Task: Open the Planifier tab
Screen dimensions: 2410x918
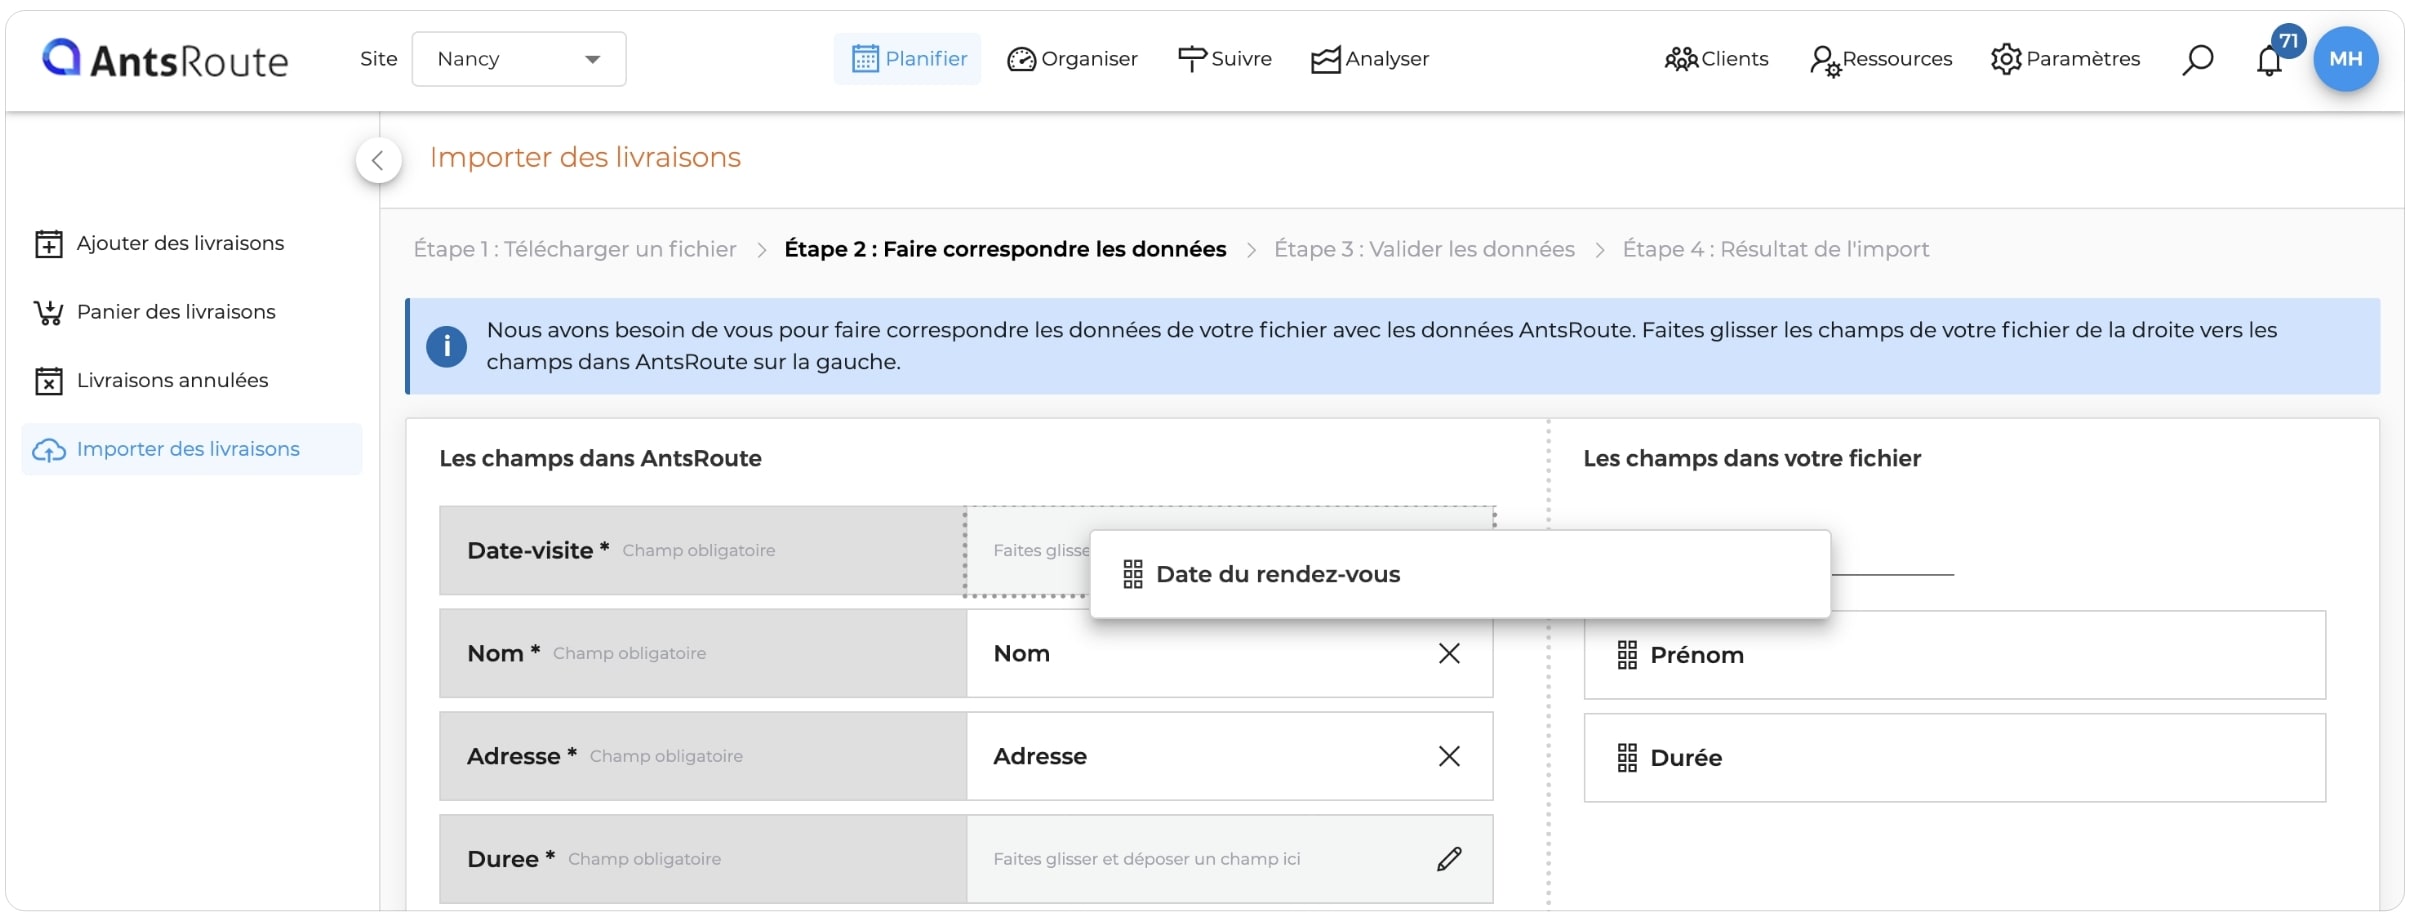Action: click(x=908, y=59)
